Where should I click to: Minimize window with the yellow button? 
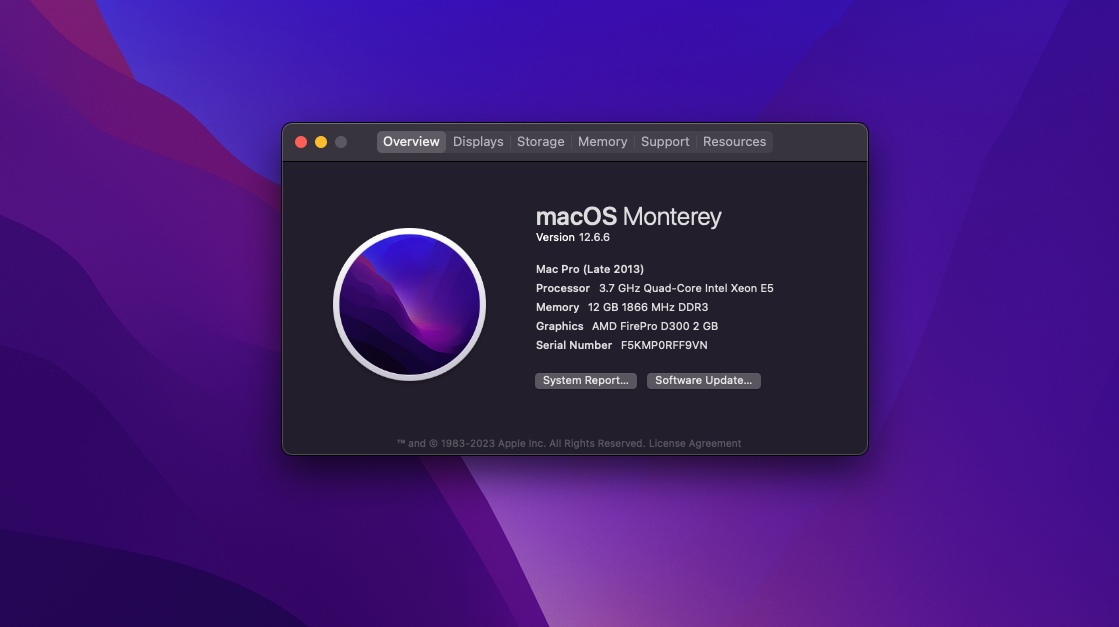(321, 142)
